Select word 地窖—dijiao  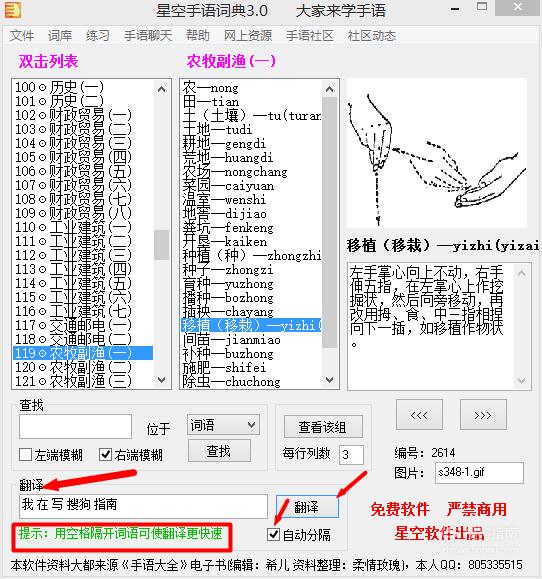(251, 214)
